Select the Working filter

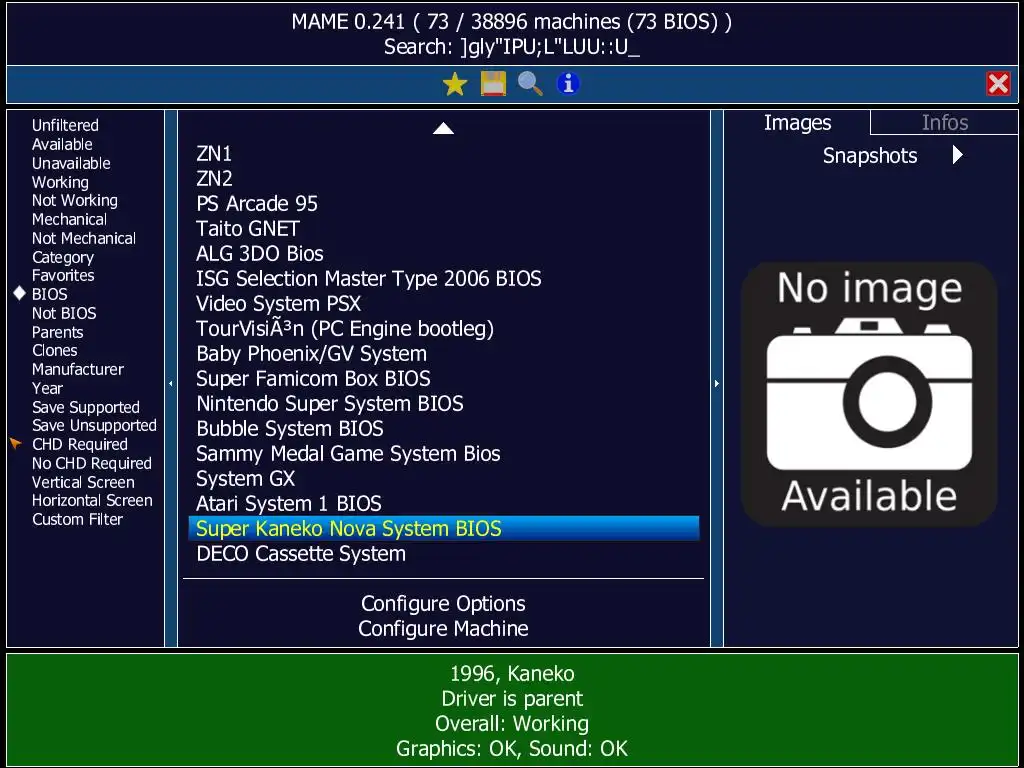(60, 182)
